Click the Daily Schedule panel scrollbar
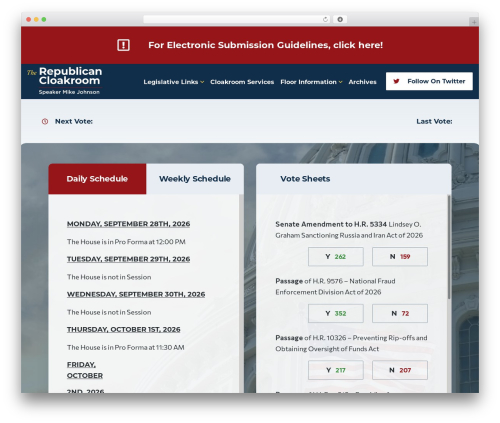 (x=241, y=293)
